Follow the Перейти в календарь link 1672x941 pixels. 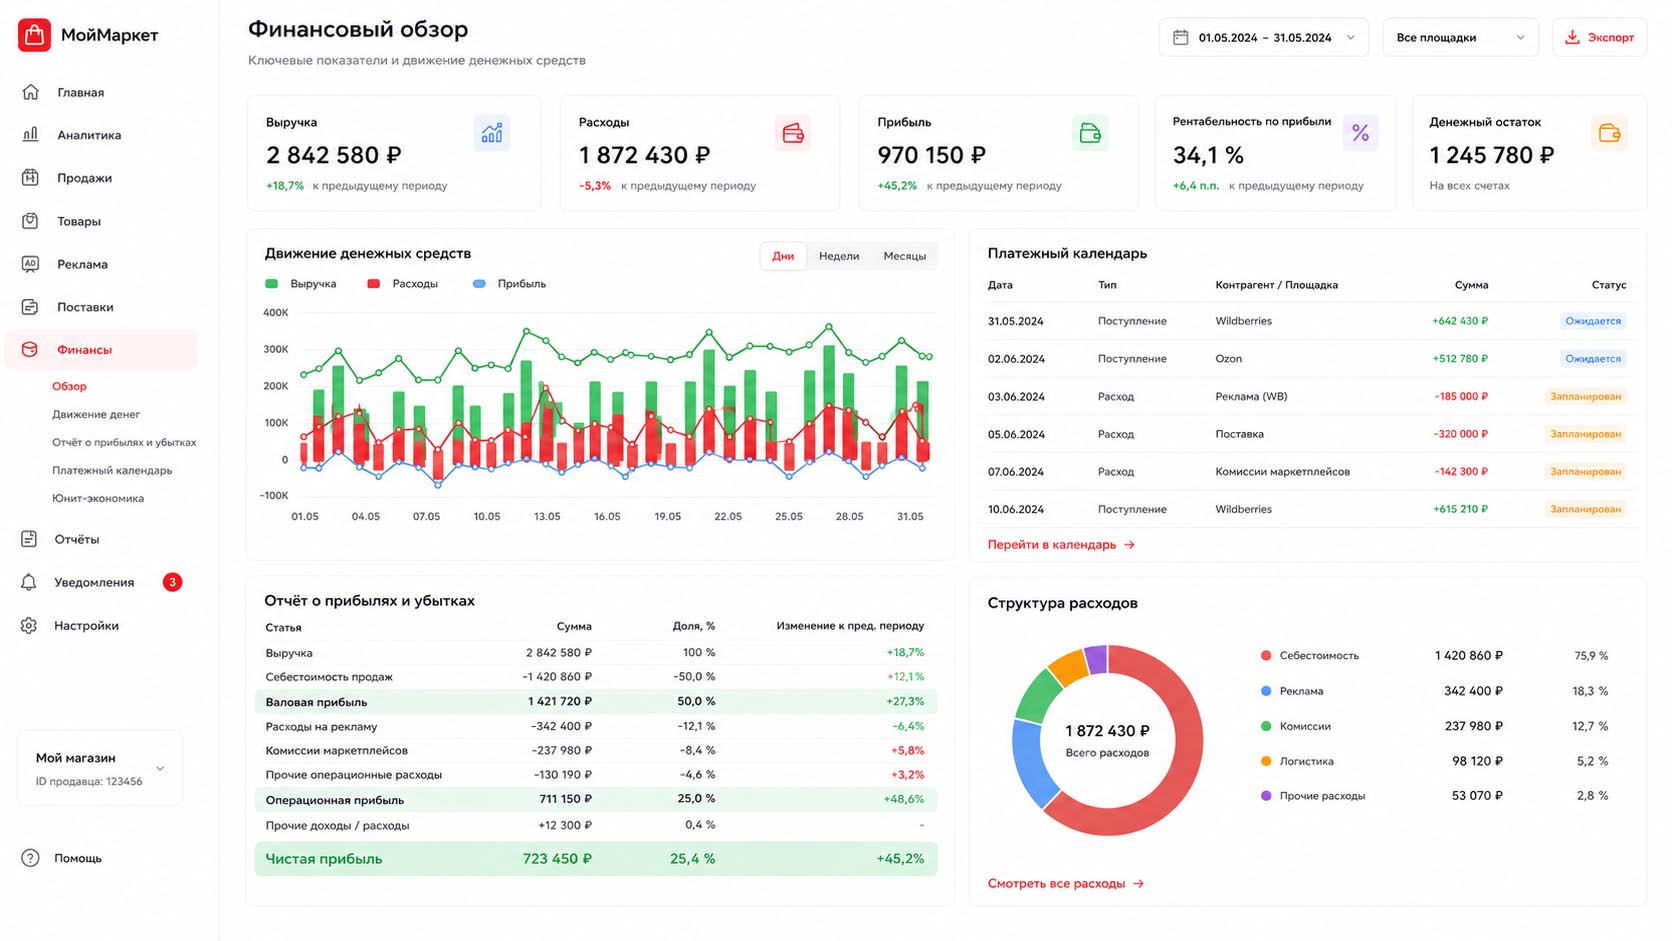(x=1061, y=545)
